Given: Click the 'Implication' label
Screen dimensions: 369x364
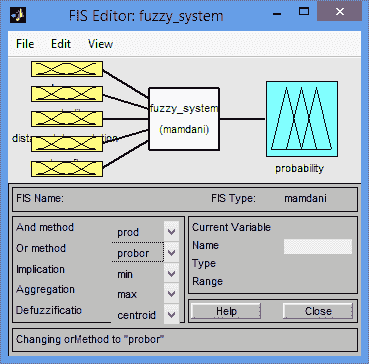Looking at the screenshot, I should [40, 269].
